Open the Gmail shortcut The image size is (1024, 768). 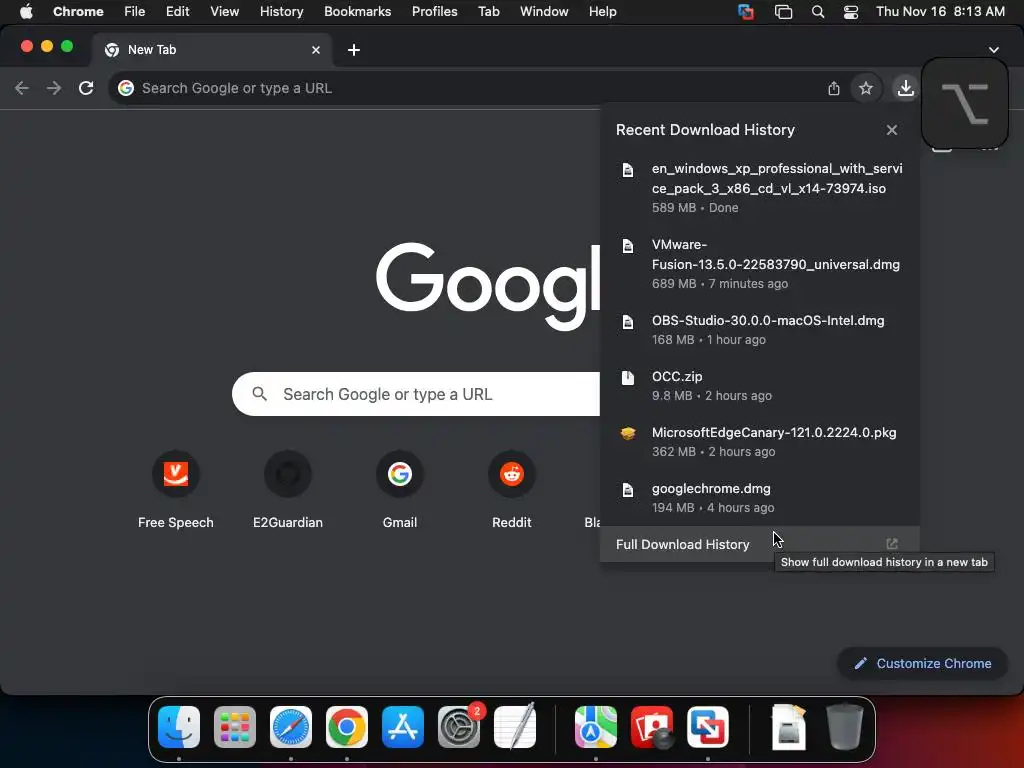click(x=400, y=490)
